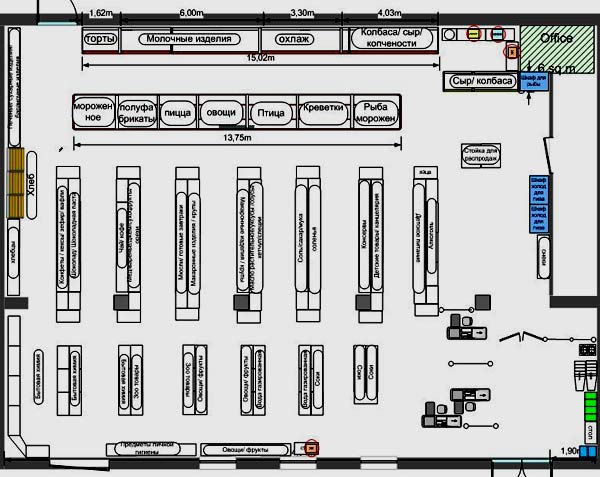Click the yellow circled equipment icon near Office
The height and width of the screenshot is (477, 600).
[x=475, y=34]
